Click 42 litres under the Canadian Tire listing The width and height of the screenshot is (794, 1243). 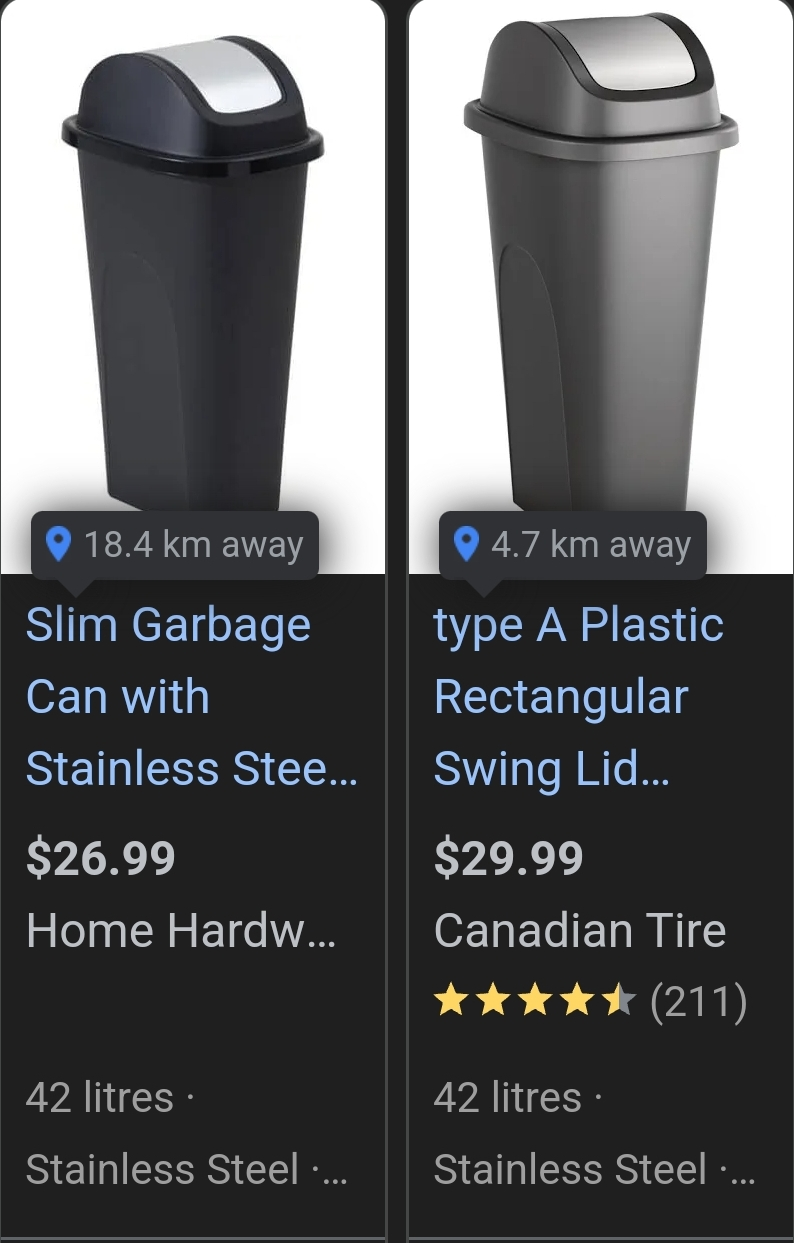point(508,1098)
